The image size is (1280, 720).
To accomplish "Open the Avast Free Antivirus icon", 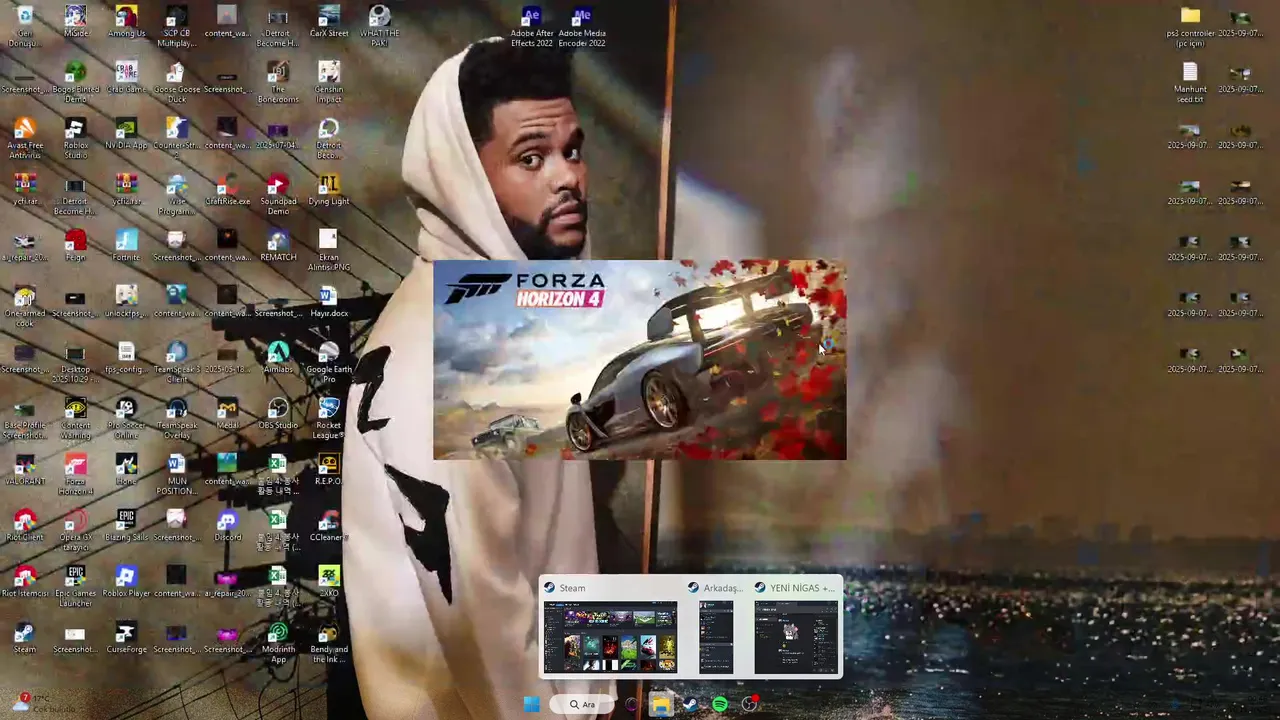I will [25, 139].
